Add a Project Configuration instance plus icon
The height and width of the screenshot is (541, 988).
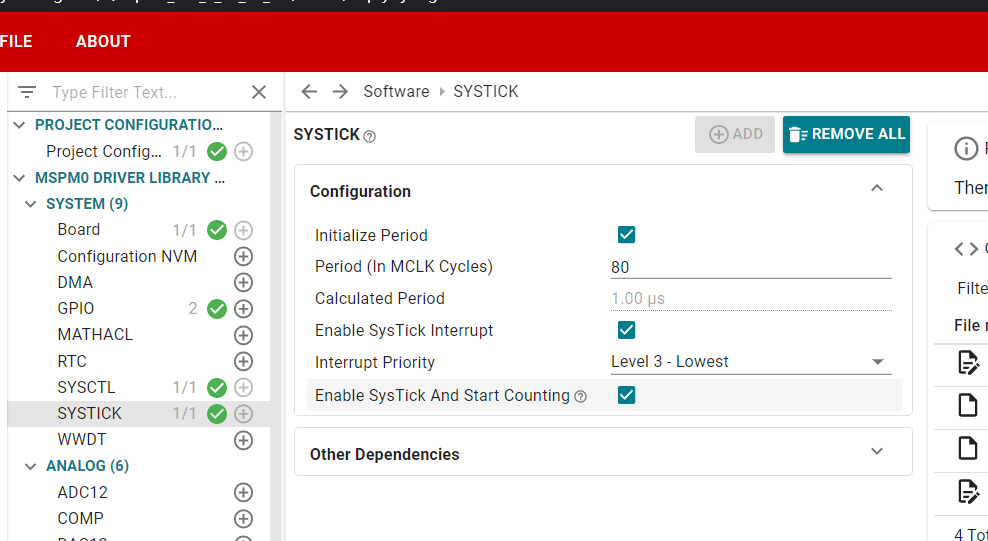(x=243, y=151)
